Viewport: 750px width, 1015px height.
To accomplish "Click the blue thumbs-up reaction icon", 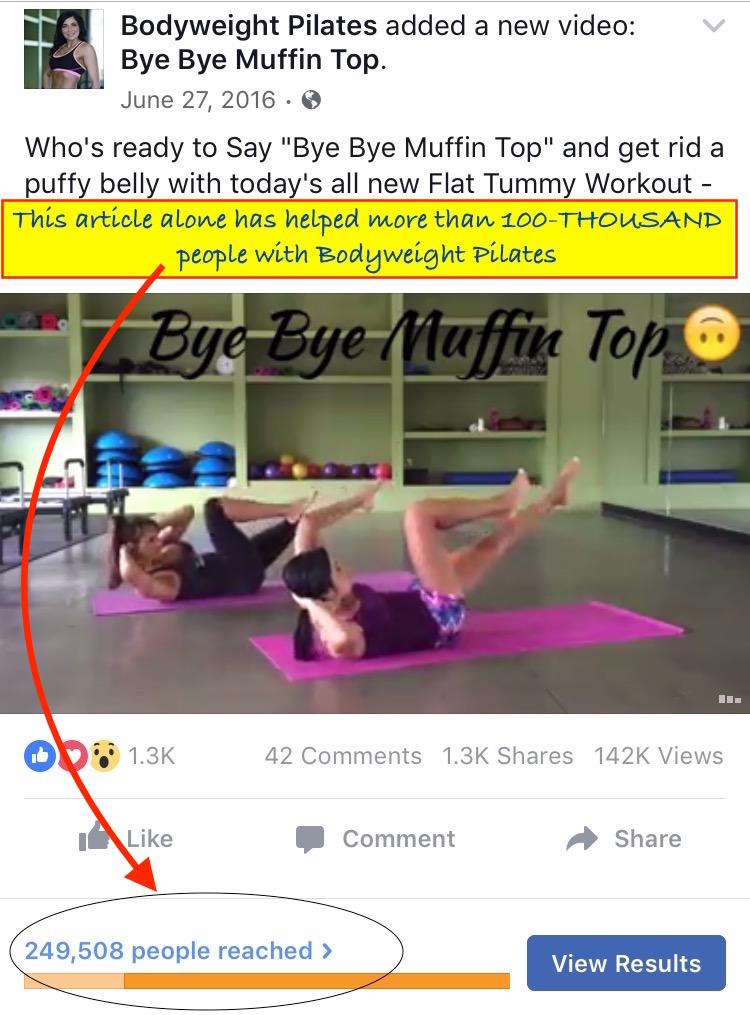I will pos(40,755).
